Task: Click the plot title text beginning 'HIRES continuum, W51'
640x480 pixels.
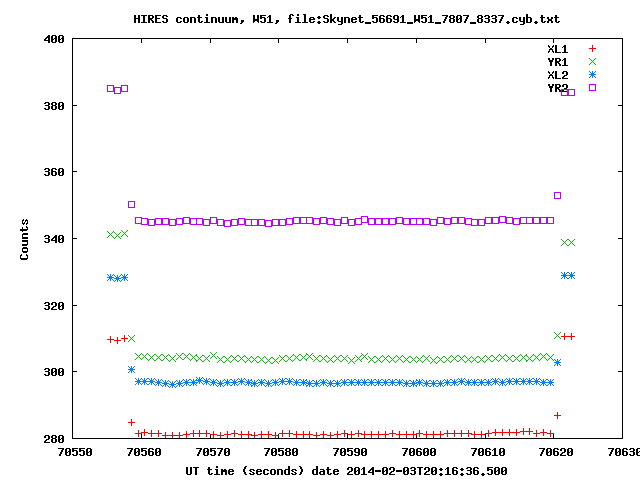Action: [x=347, y=19]
